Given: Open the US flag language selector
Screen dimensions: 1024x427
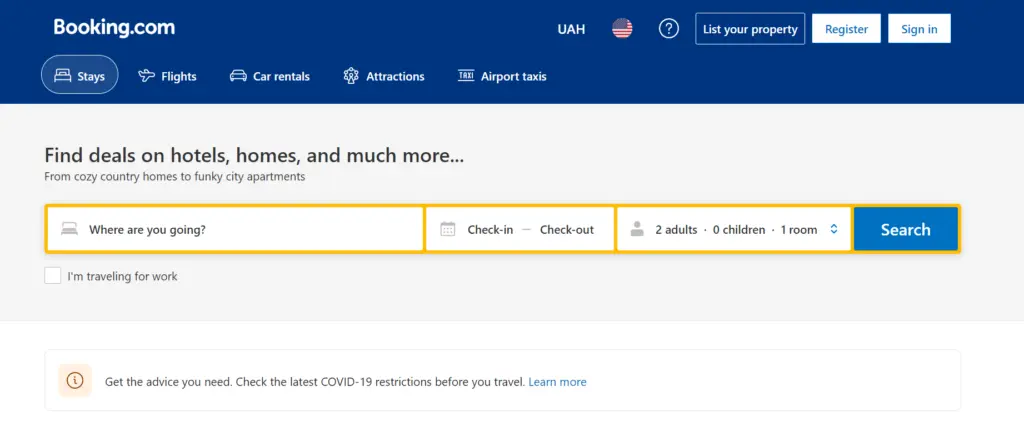Looking at the screenshot, I should (x=622, y=29).
